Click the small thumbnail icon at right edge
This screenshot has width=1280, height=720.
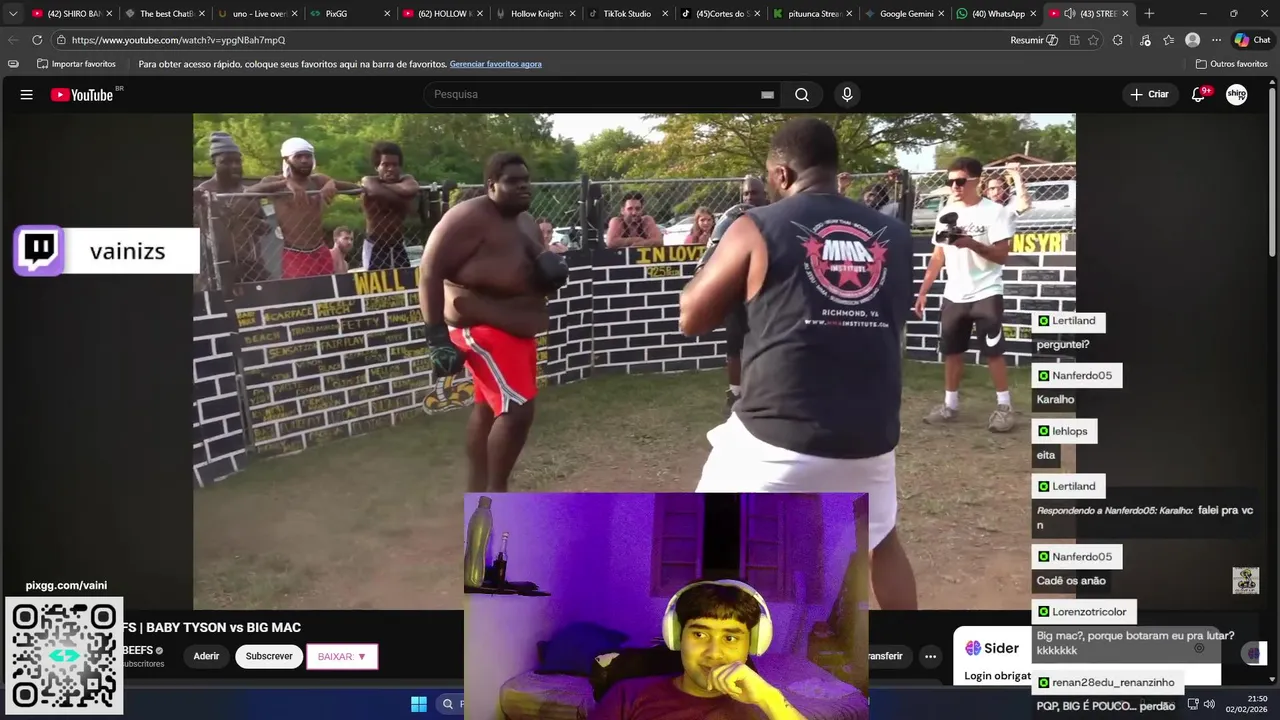pyautogui.click(x=1245, y=580)
